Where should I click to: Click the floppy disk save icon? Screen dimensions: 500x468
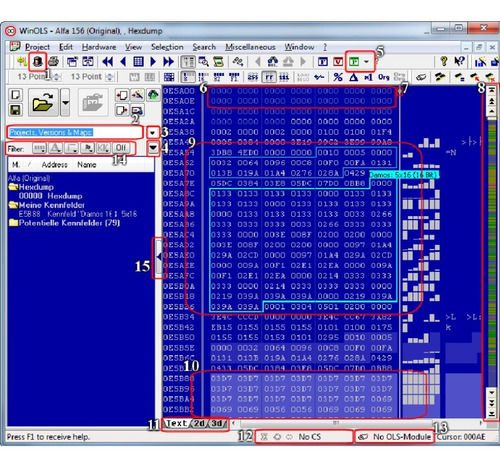tap(15, 110)
